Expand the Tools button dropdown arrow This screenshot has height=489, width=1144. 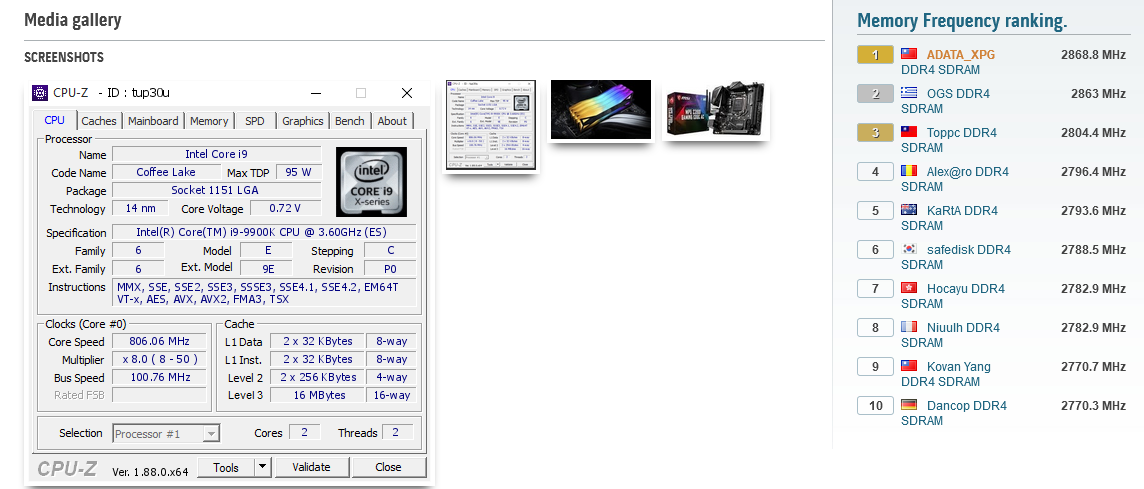point(262,467)
